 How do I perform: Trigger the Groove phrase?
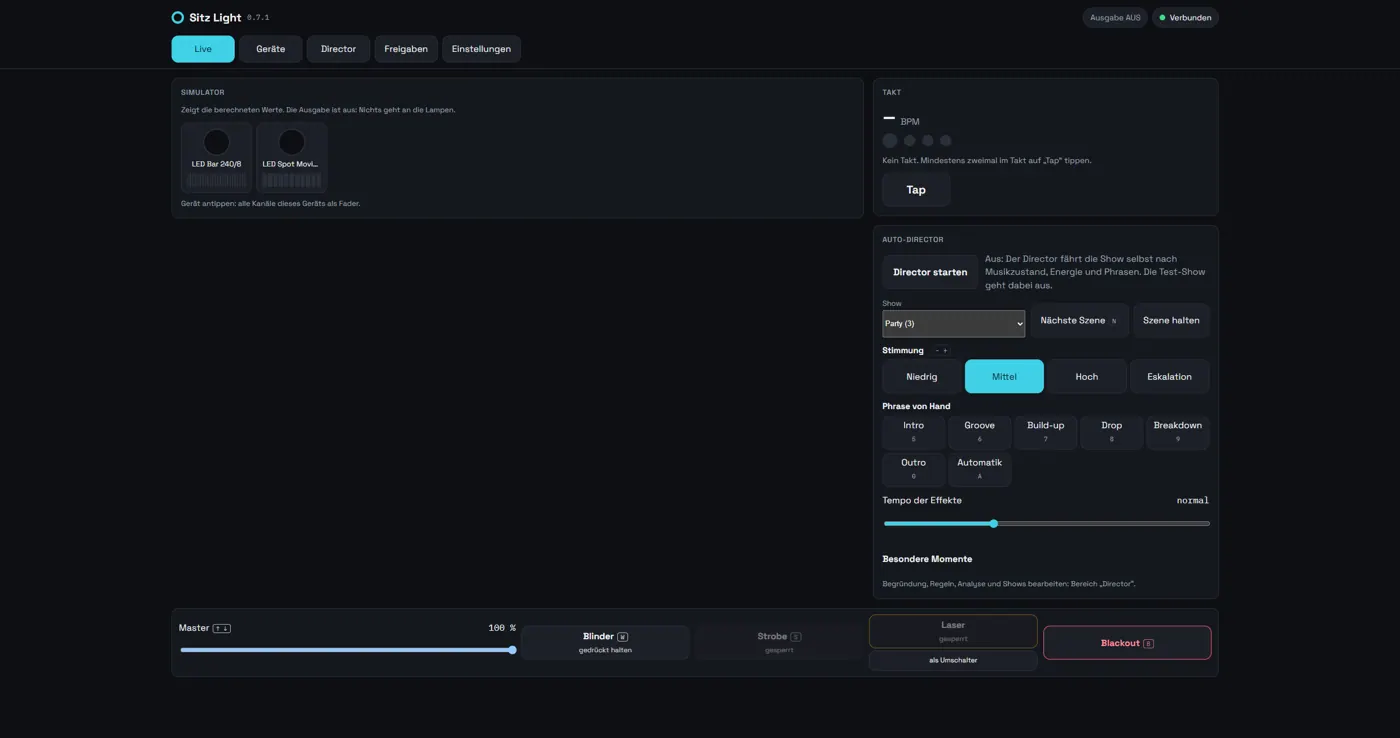[979, 432]
